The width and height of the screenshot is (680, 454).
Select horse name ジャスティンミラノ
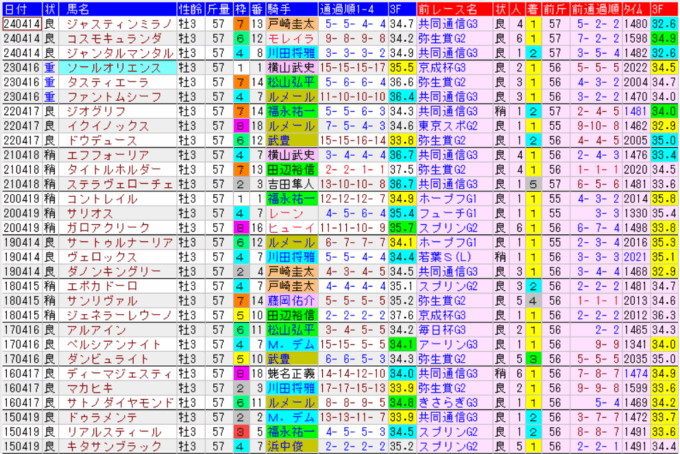click(x=119, y=24)
